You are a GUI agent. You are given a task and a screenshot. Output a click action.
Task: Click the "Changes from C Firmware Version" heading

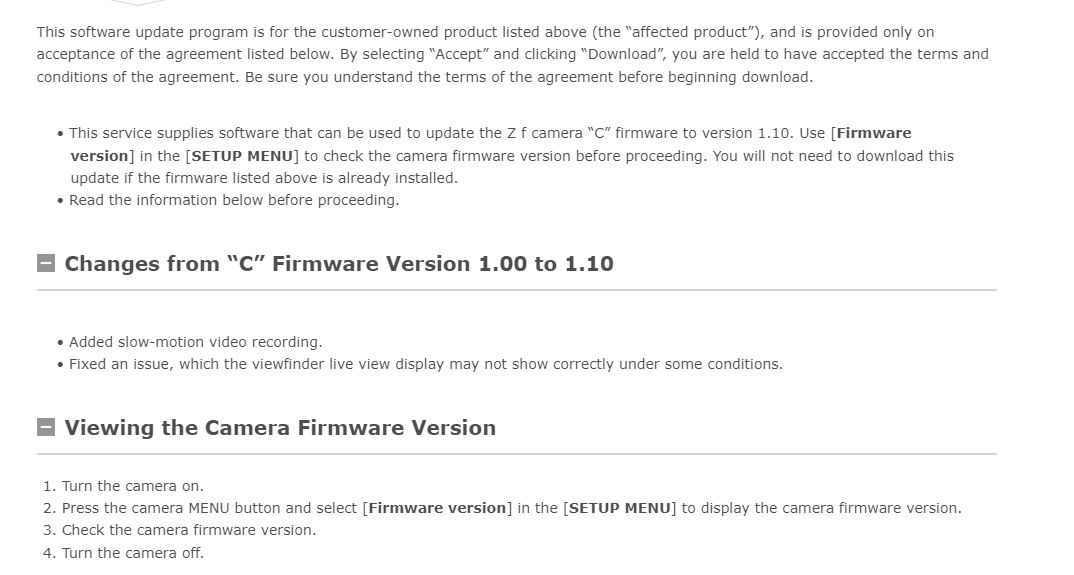[339, 264]
